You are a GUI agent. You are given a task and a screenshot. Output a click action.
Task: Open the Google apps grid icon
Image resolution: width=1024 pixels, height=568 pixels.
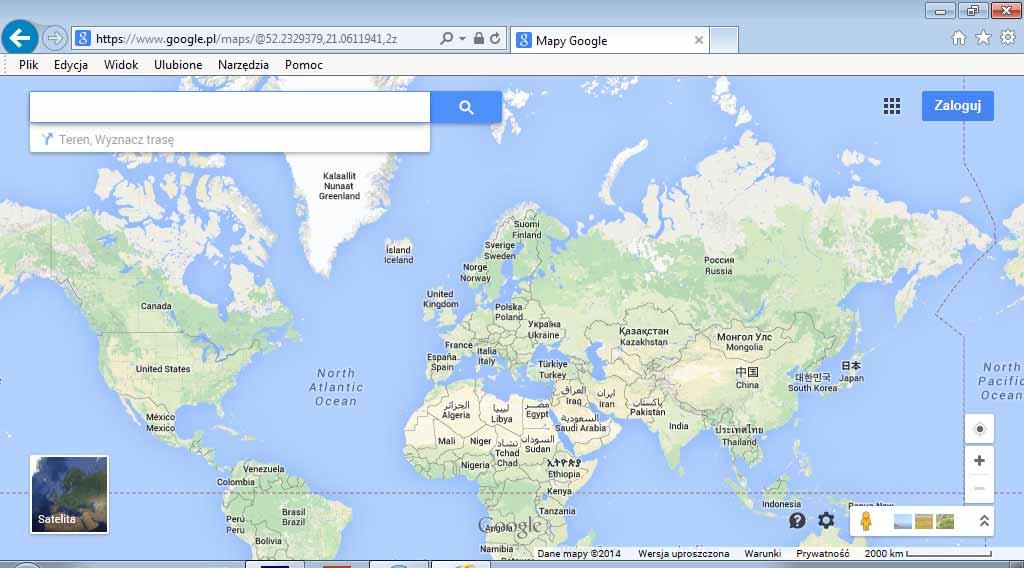[x=892, y=106]
